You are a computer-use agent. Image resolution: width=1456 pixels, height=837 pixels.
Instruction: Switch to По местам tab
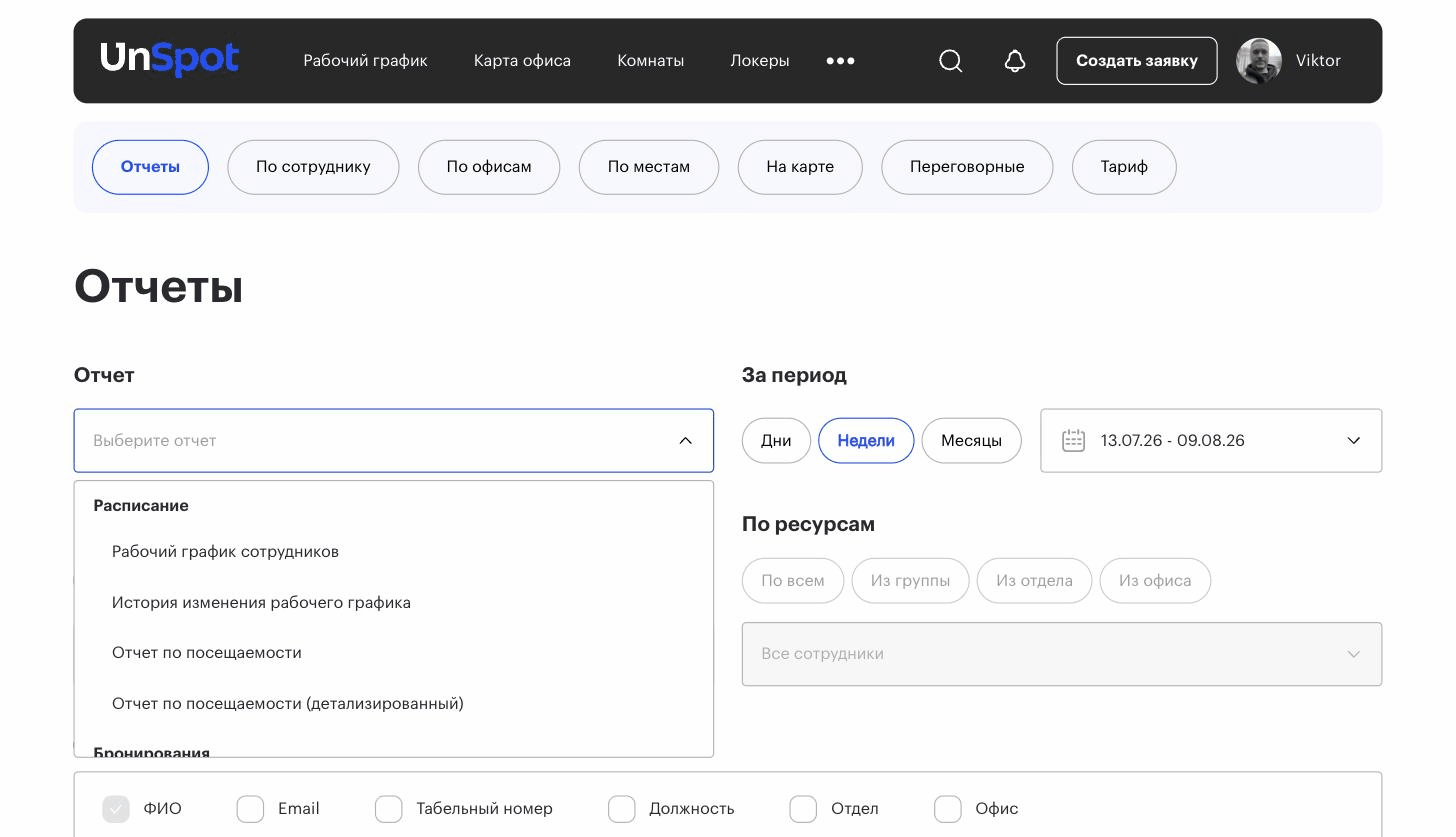click(x=649, y=167)
